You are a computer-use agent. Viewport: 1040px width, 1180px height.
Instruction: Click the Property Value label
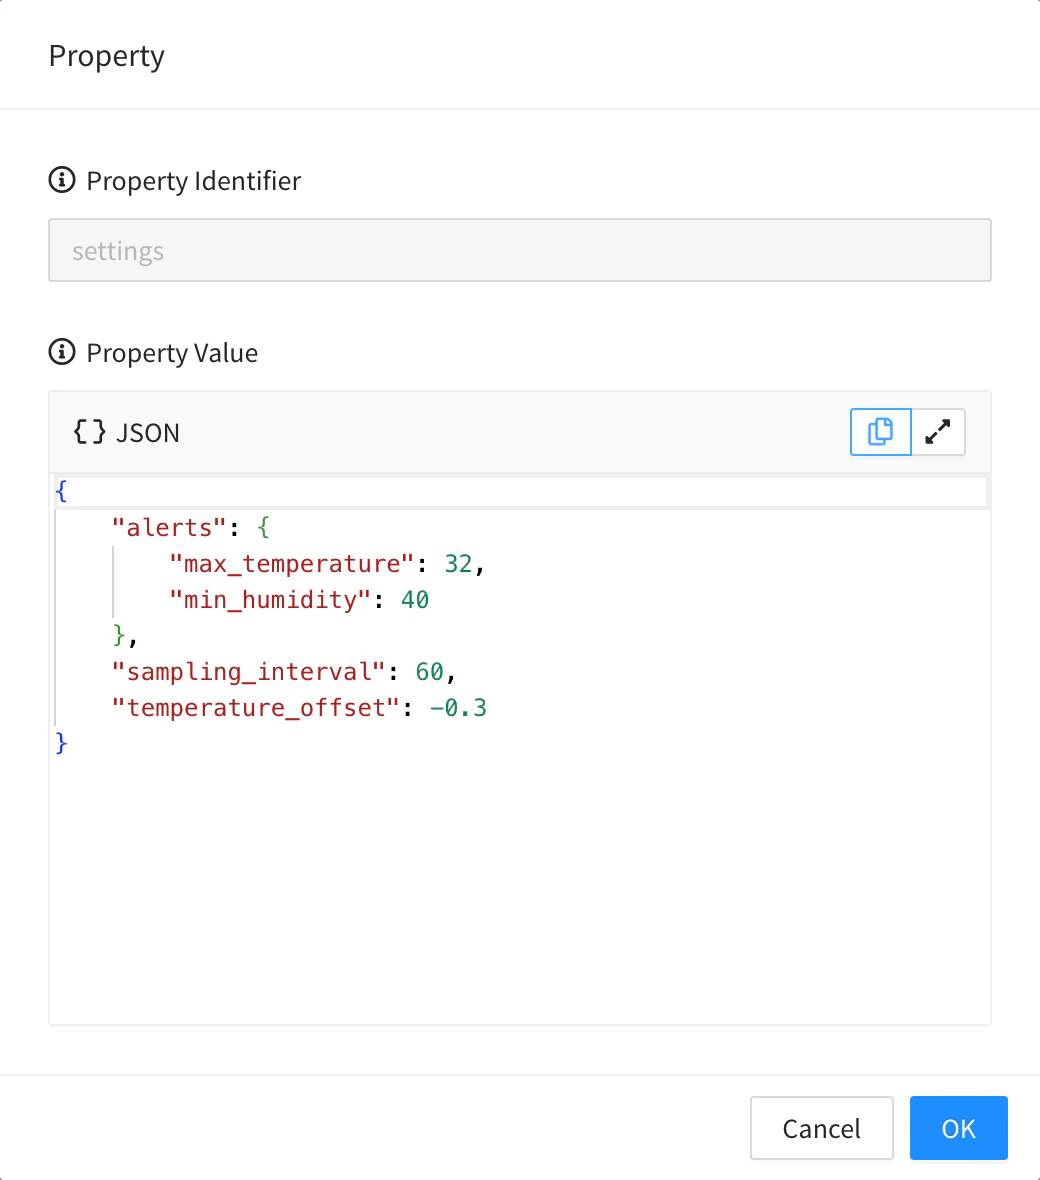pyautogui.click(x=172, y=353)
